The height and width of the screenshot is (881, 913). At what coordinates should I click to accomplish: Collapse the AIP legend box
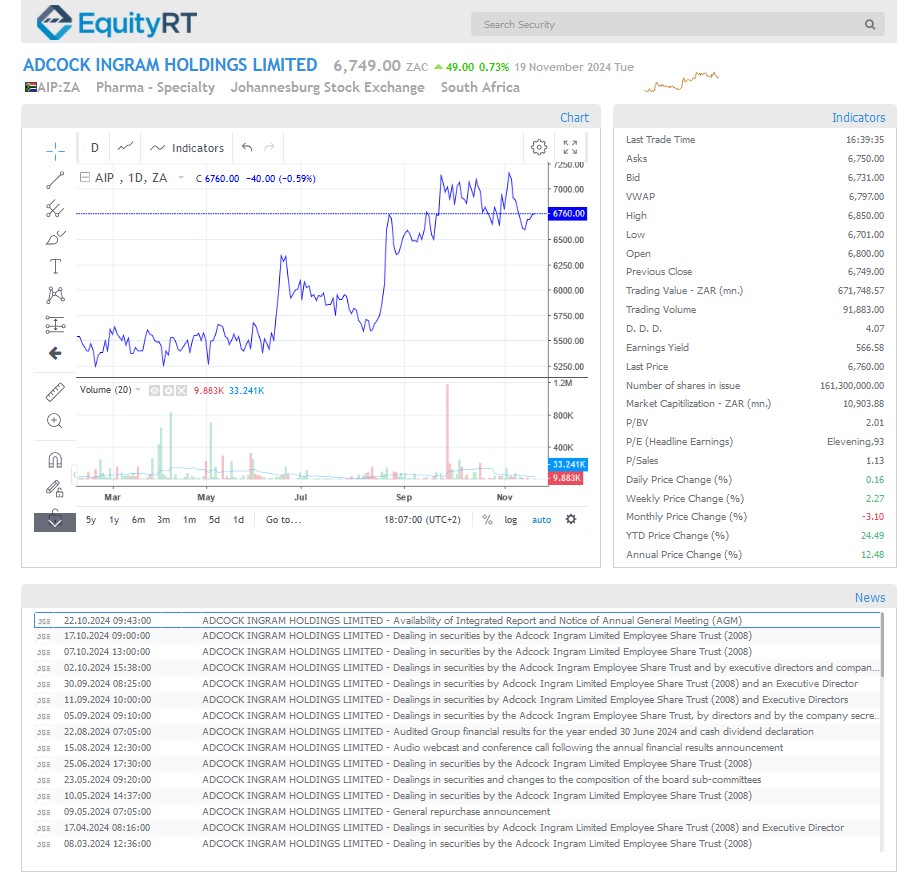point(85,178)
